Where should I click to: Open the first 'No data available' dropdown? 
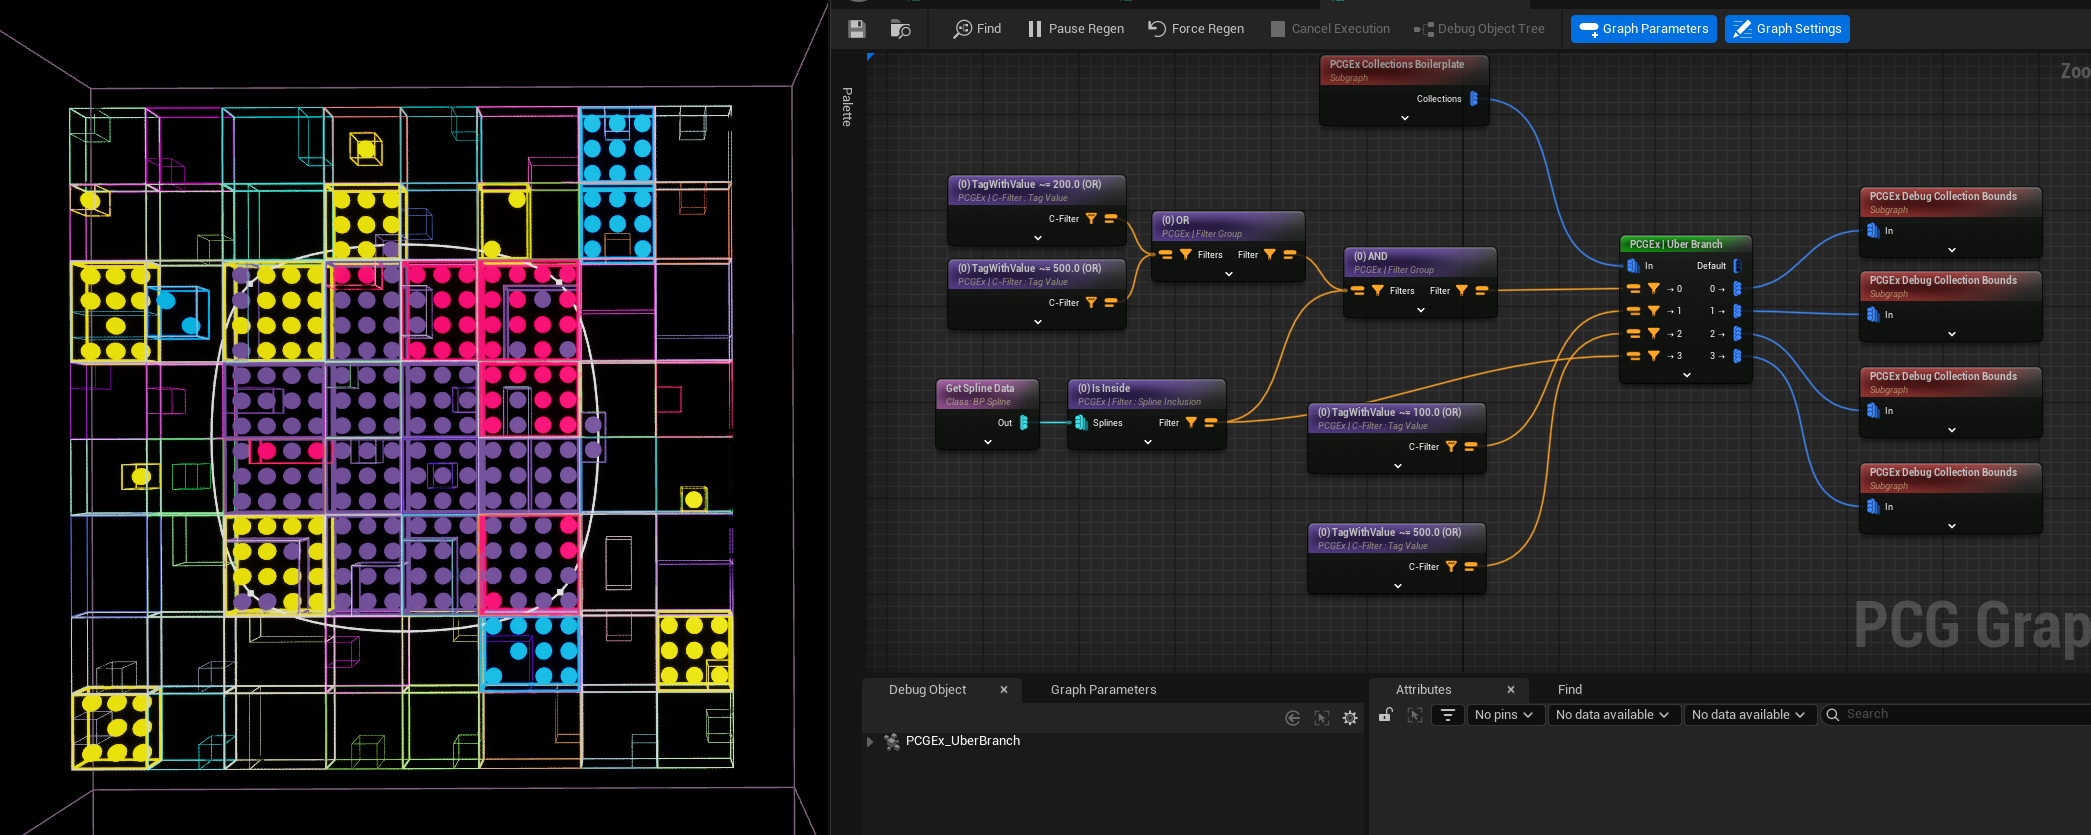pos(1612,715)
